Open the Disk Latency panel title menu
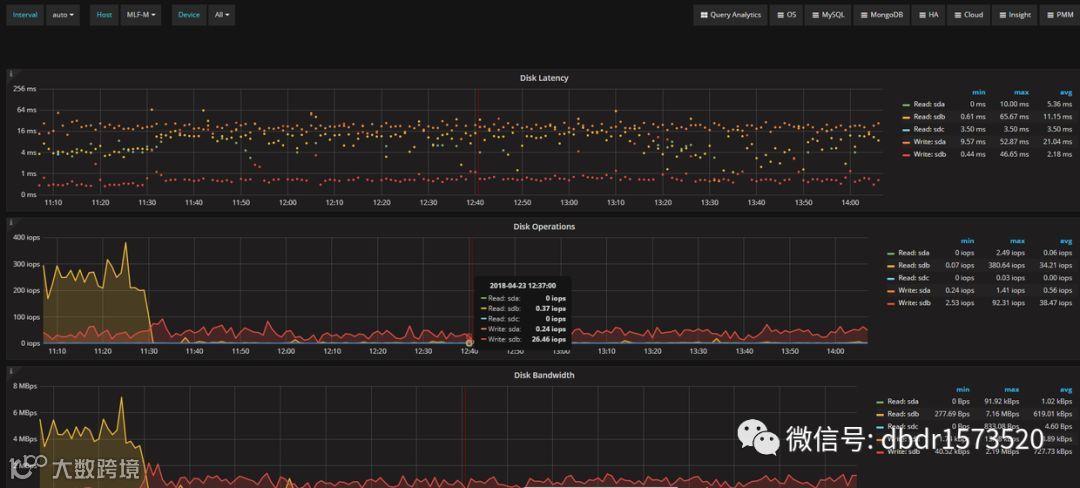 coord(543,78)
